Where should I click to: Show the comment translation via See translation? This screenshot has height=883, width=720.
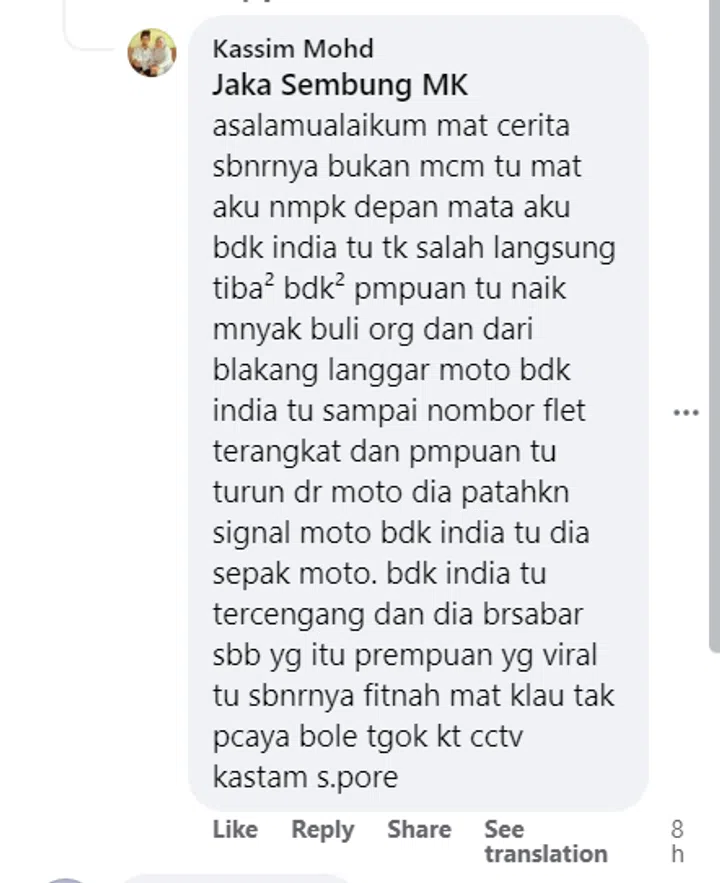click(545, 841)
